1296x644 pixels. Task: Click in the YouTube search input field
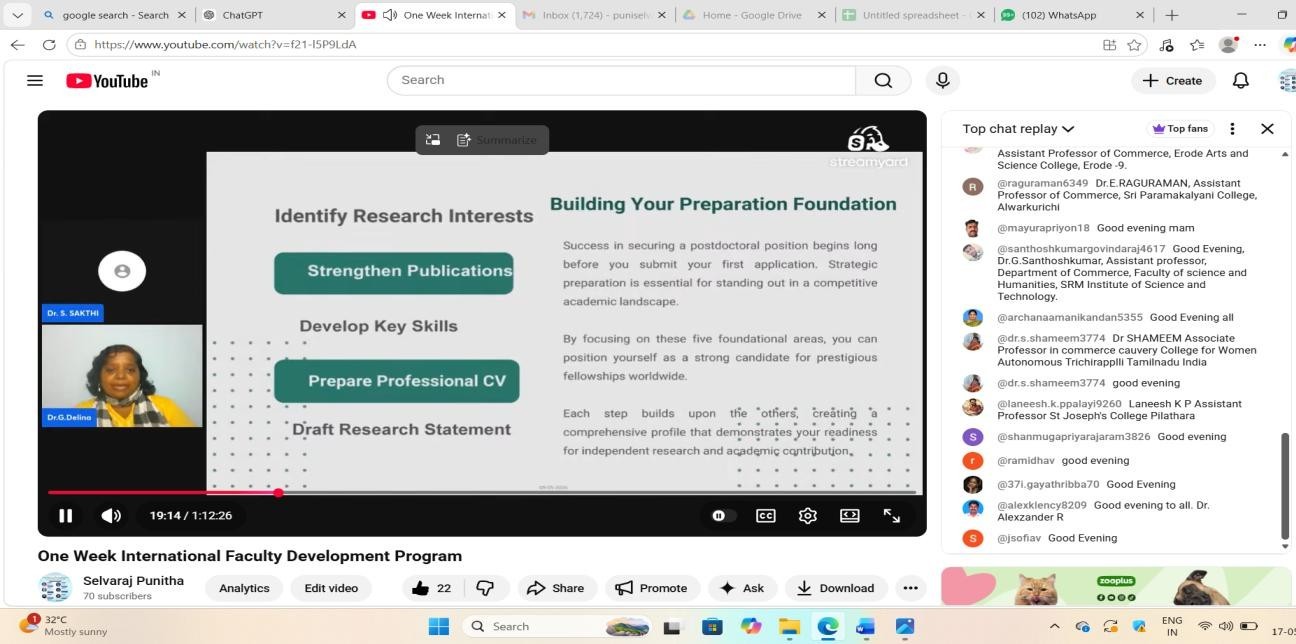(620, 80)
